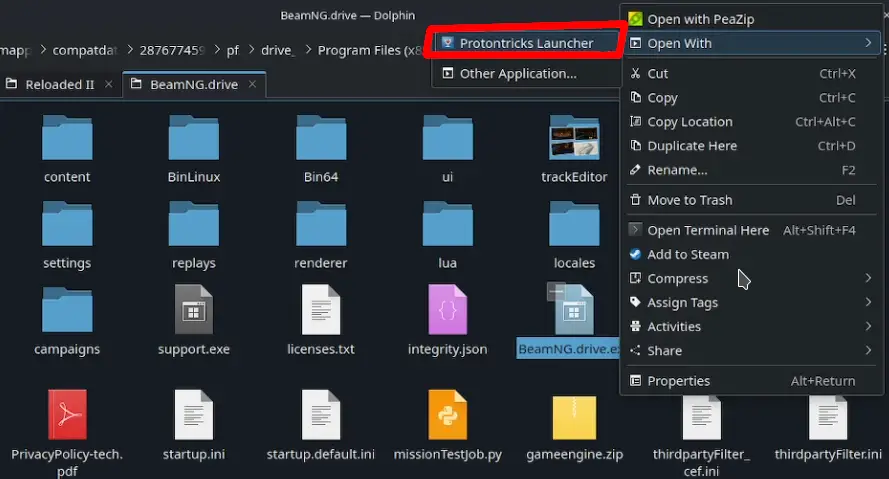
Task: Navigate to drive_ breadcrumb
Action: pyautogui.click(x=278, y=50)
